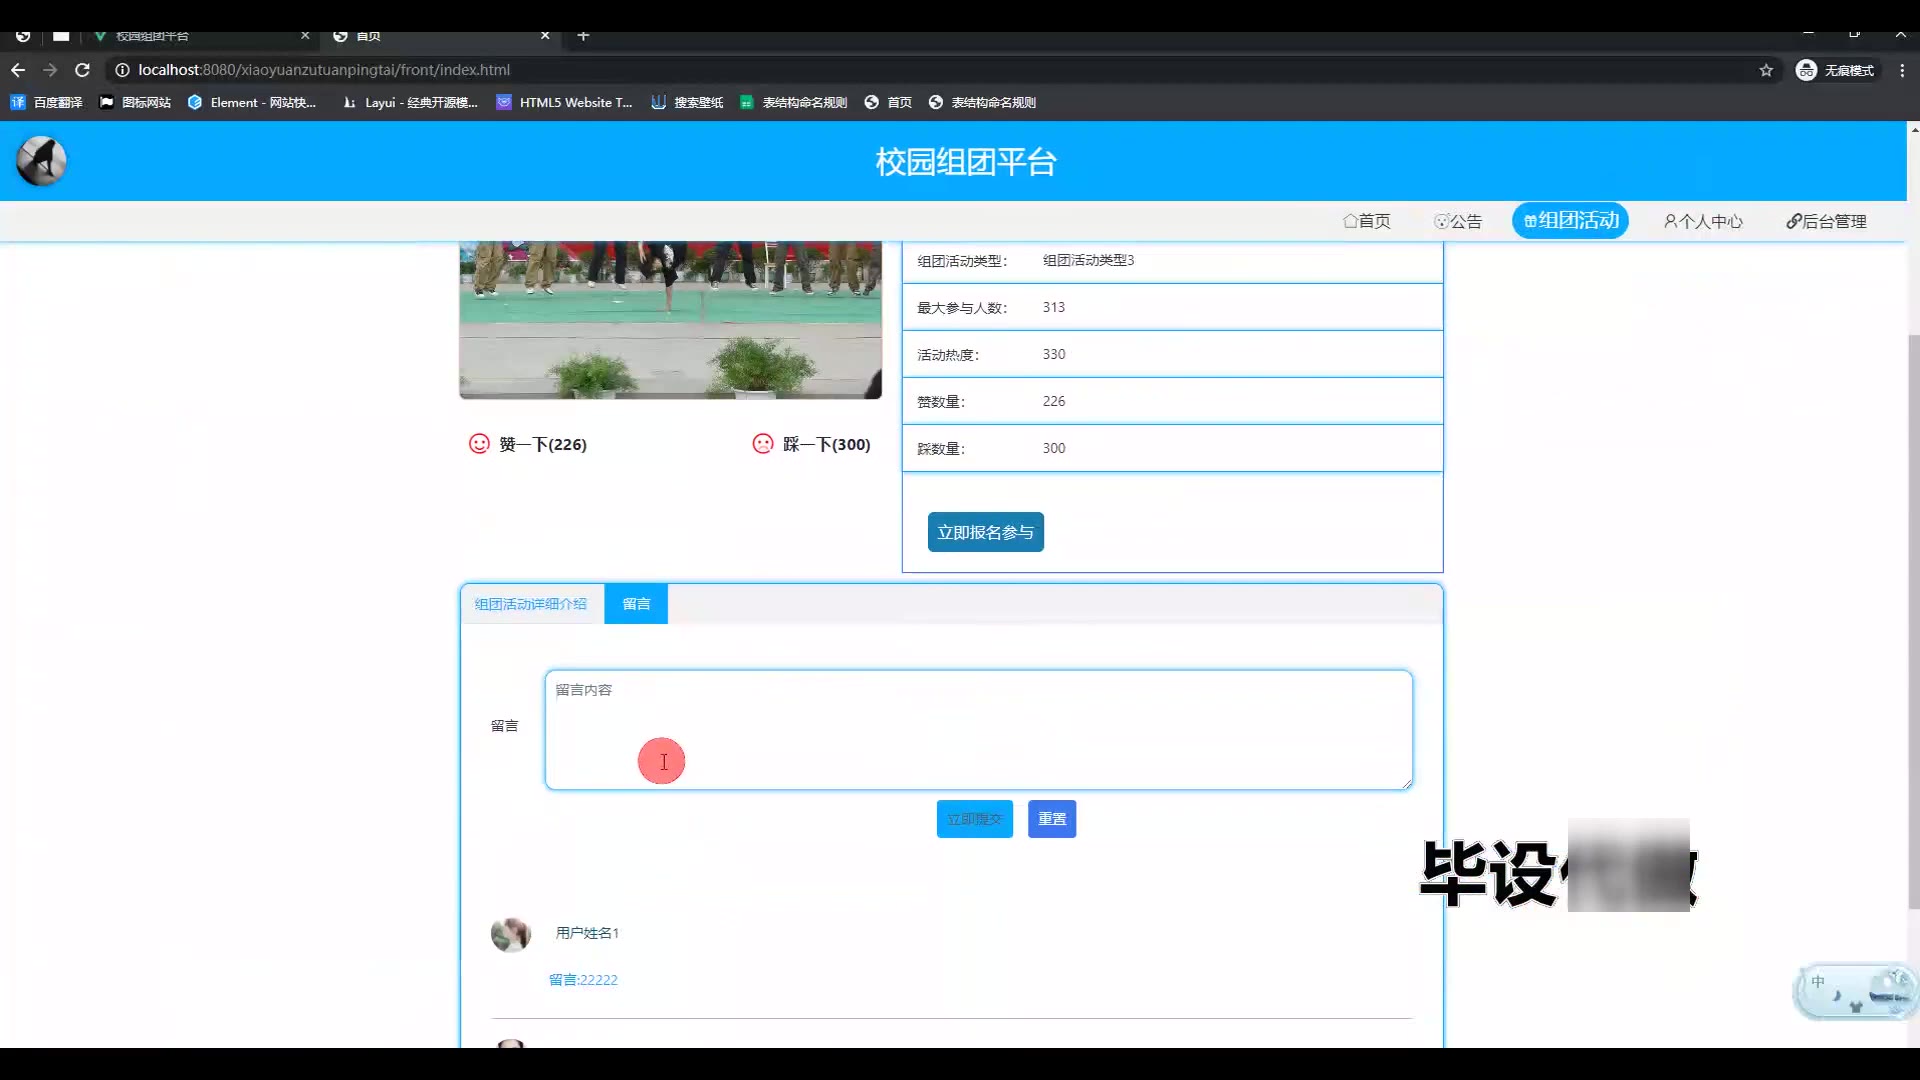1920x1080 pixels.
Task: Switch to the 组团活动详细介绍 tab
Action: coord(531,604)
